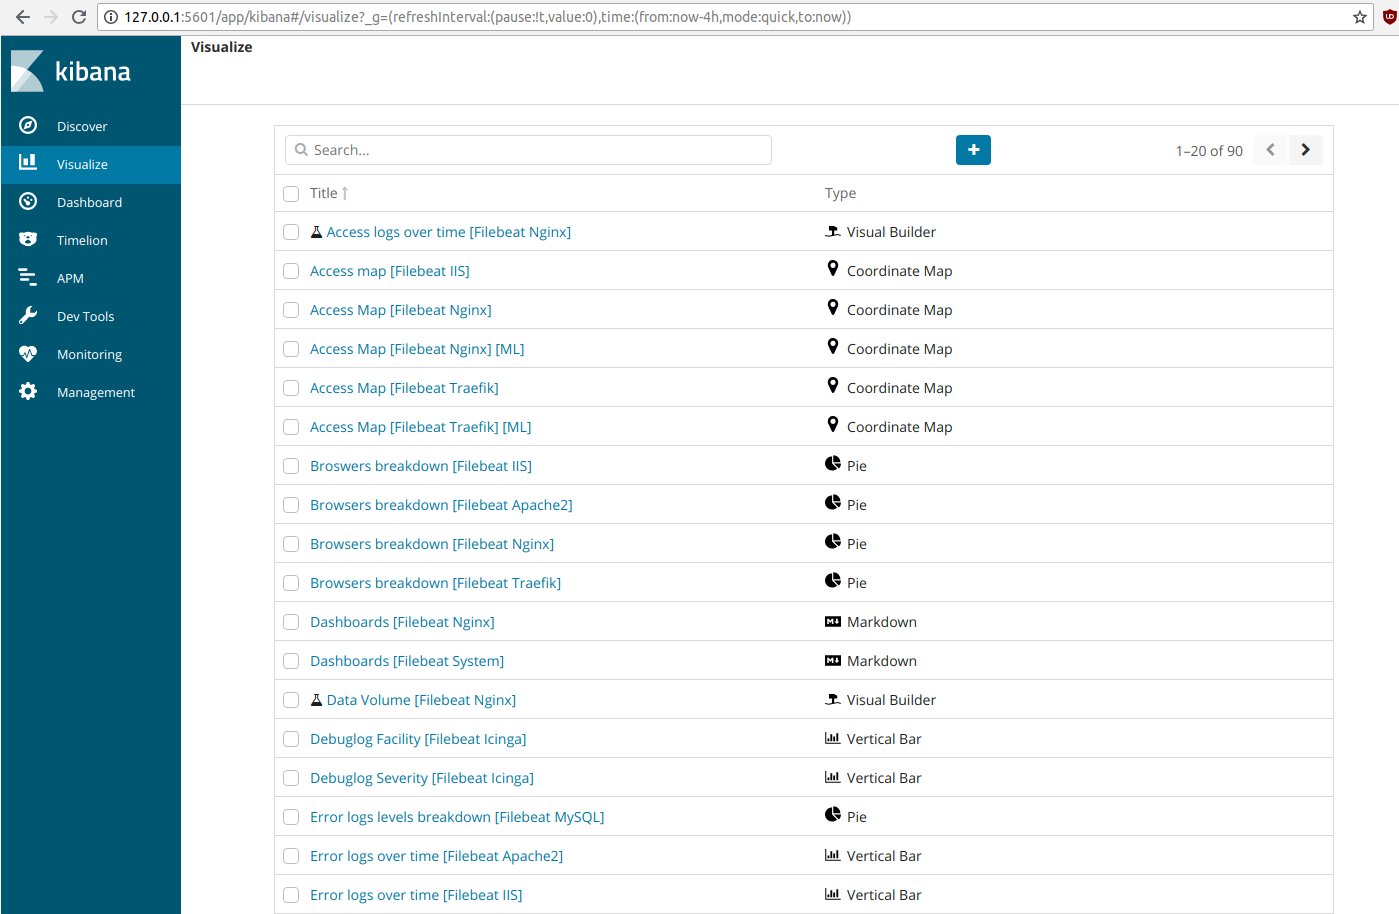Click the browser forward arrow
This screenshot has width=1399, height=914.
tap(50, 17)
